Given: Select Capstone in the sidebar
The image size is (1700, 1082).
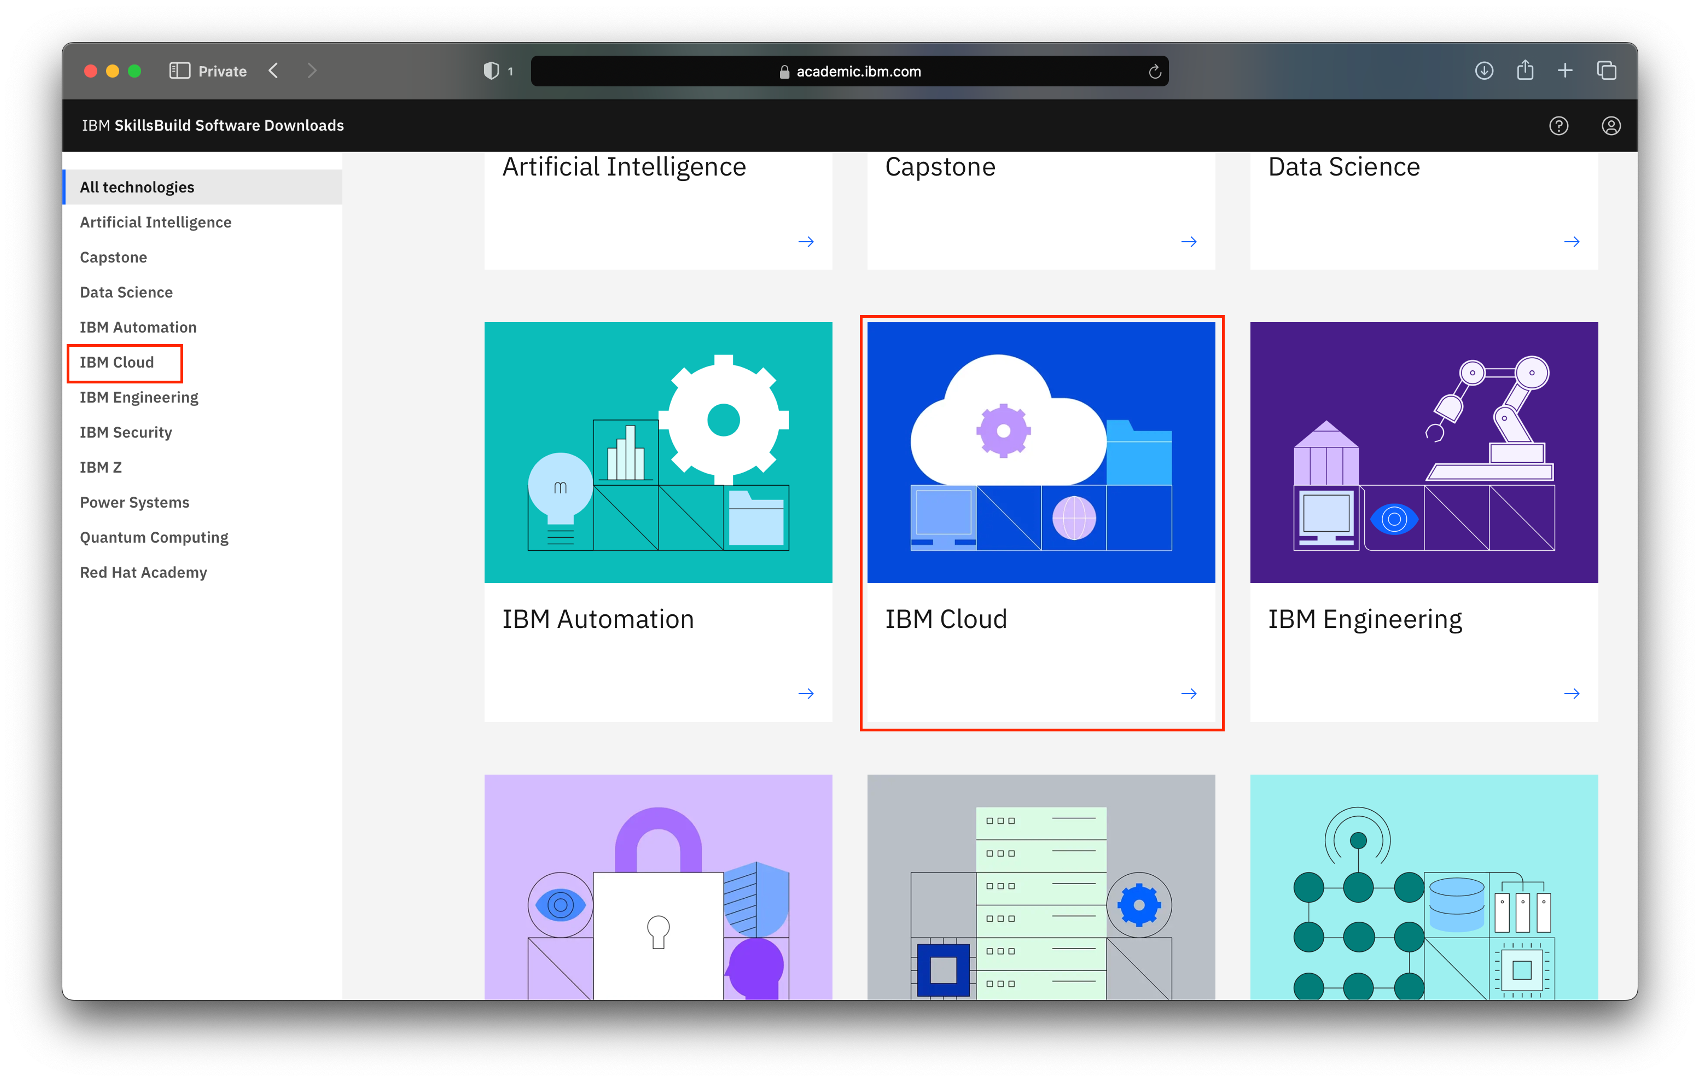Looking at the screenshot, I should (203, 257).
